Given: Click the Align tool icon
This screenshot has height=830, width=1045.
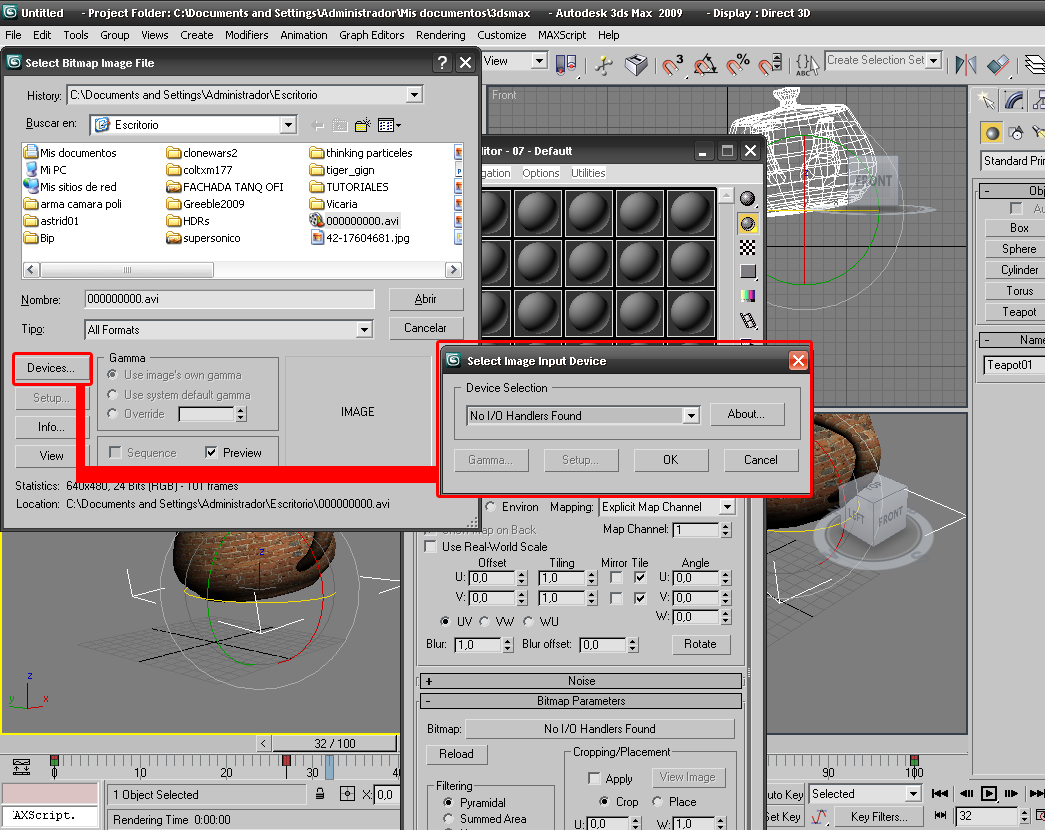Looking at the screenshot, I should pyautogui.click(x=998, y=64).
